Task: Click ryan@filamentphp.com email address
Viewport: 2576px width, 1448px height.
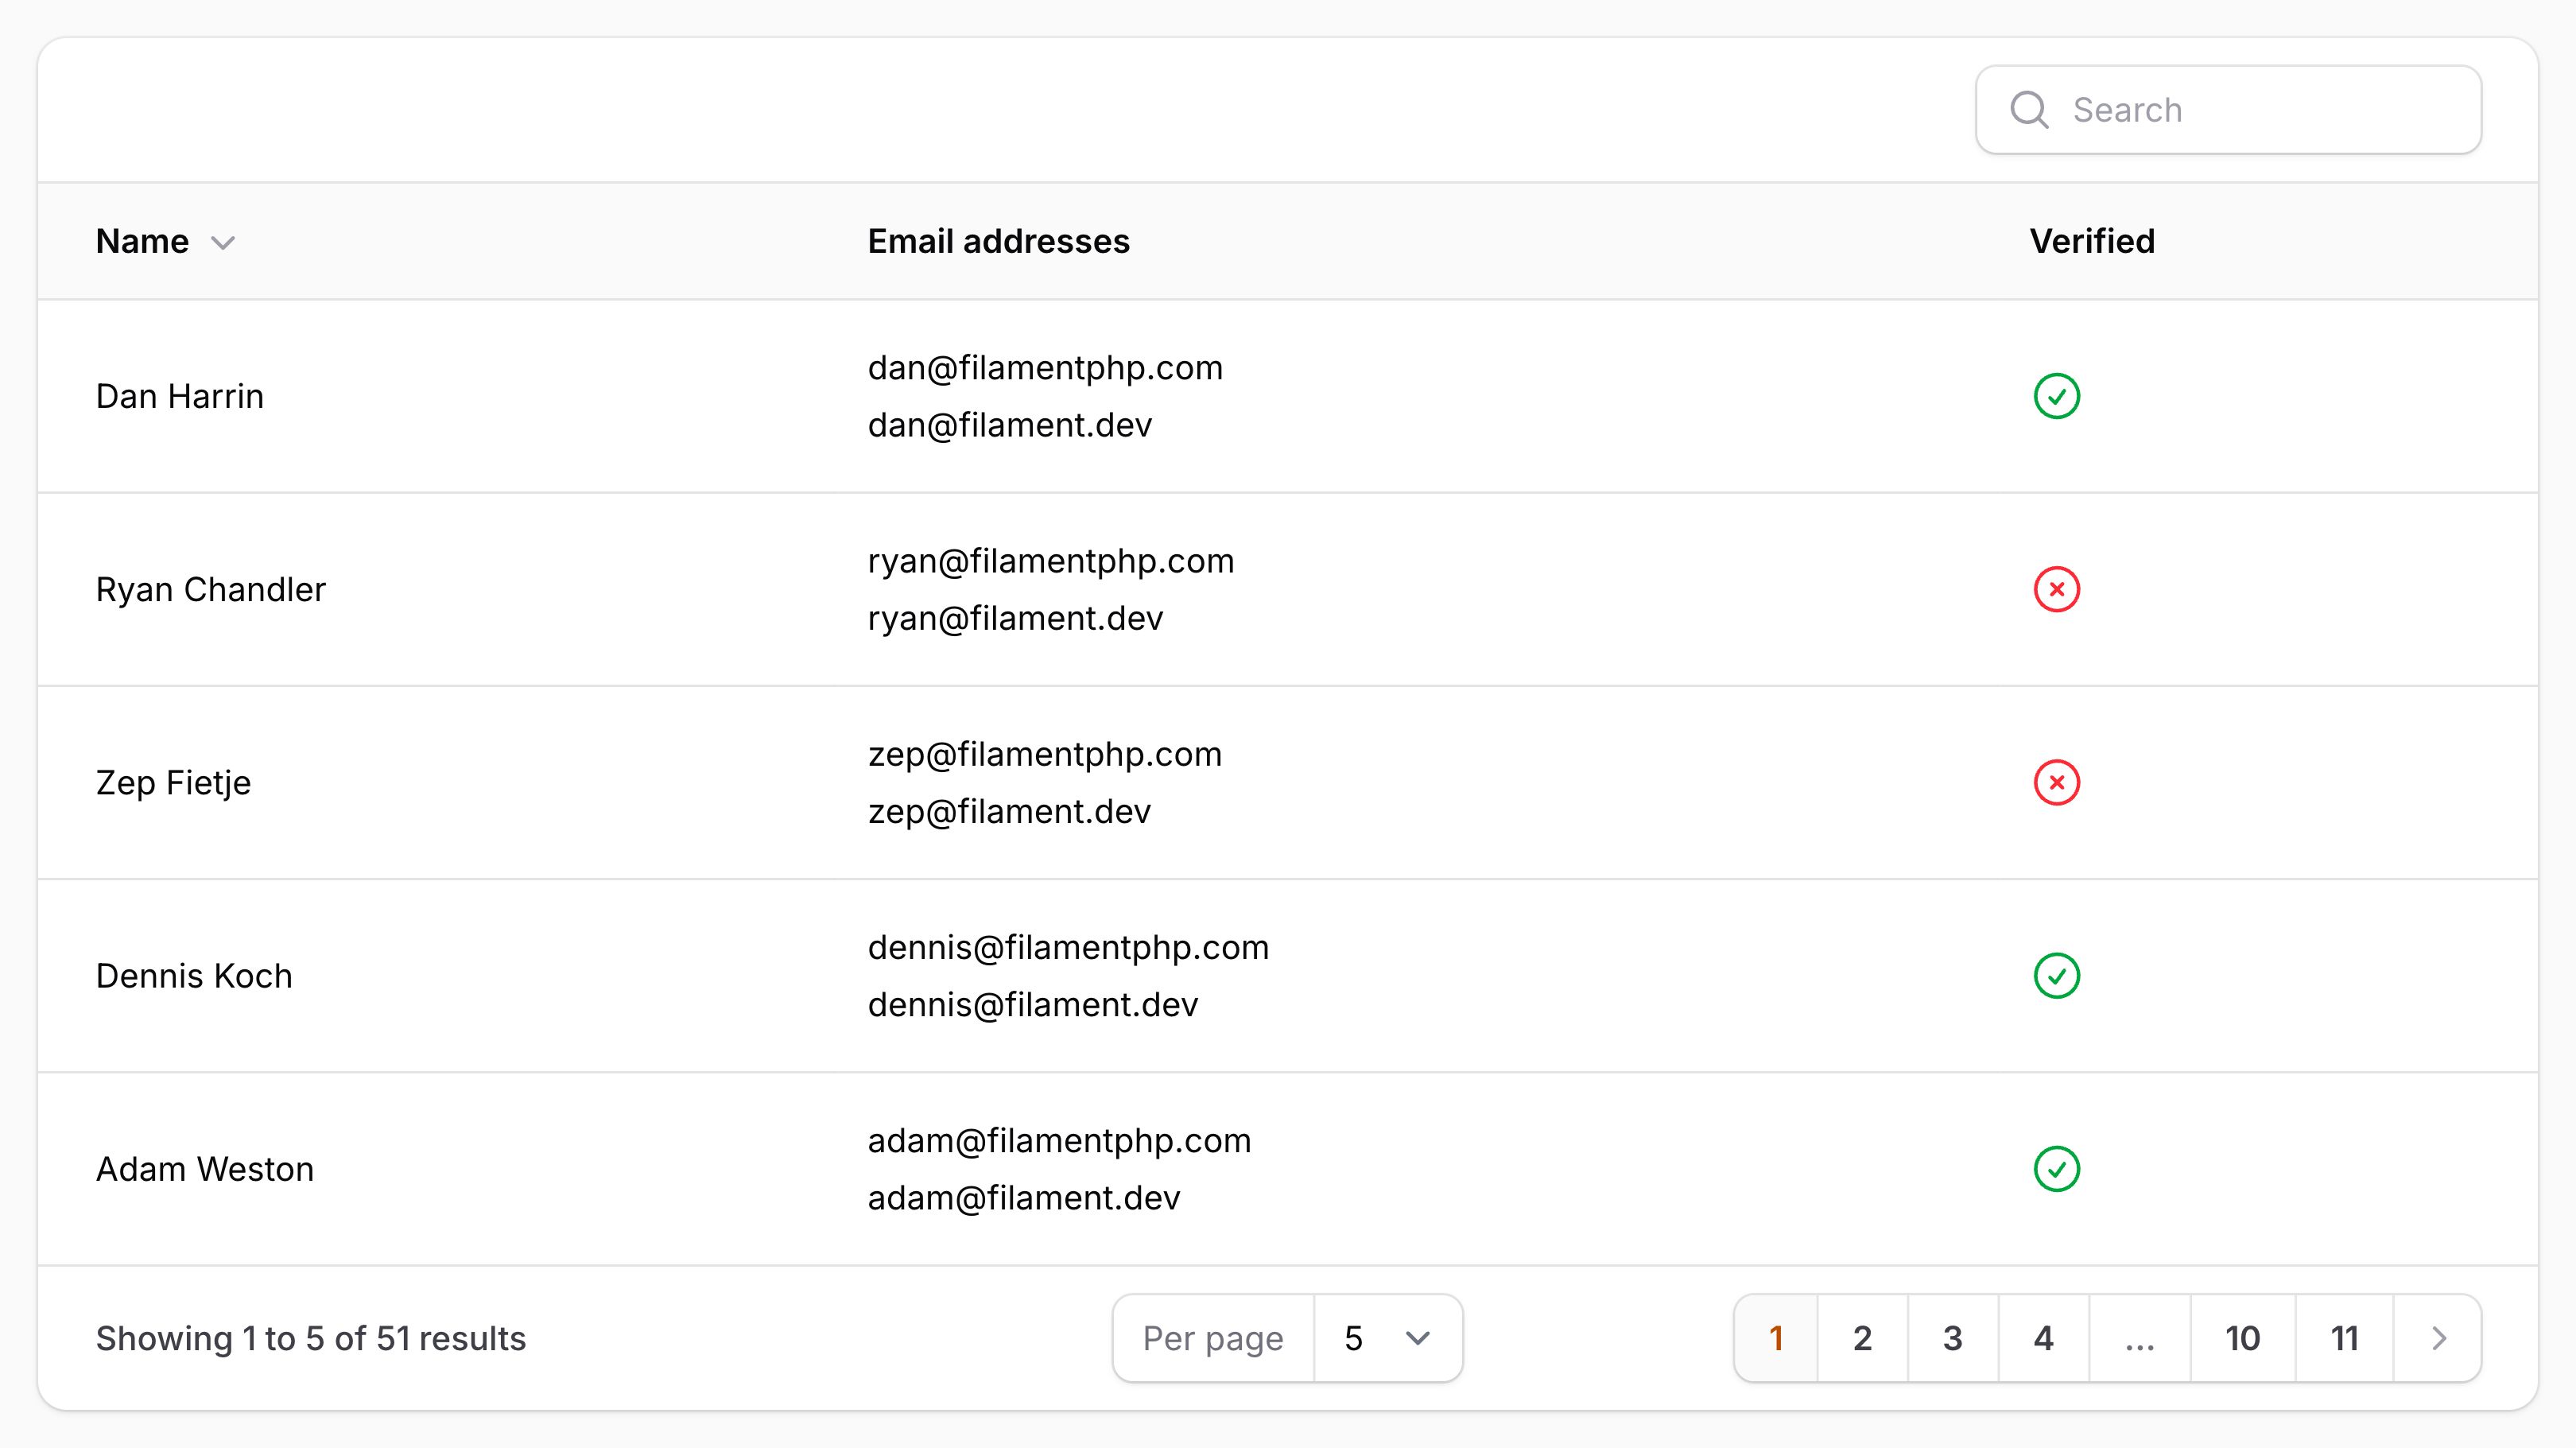Action: tap(1051, 561)
